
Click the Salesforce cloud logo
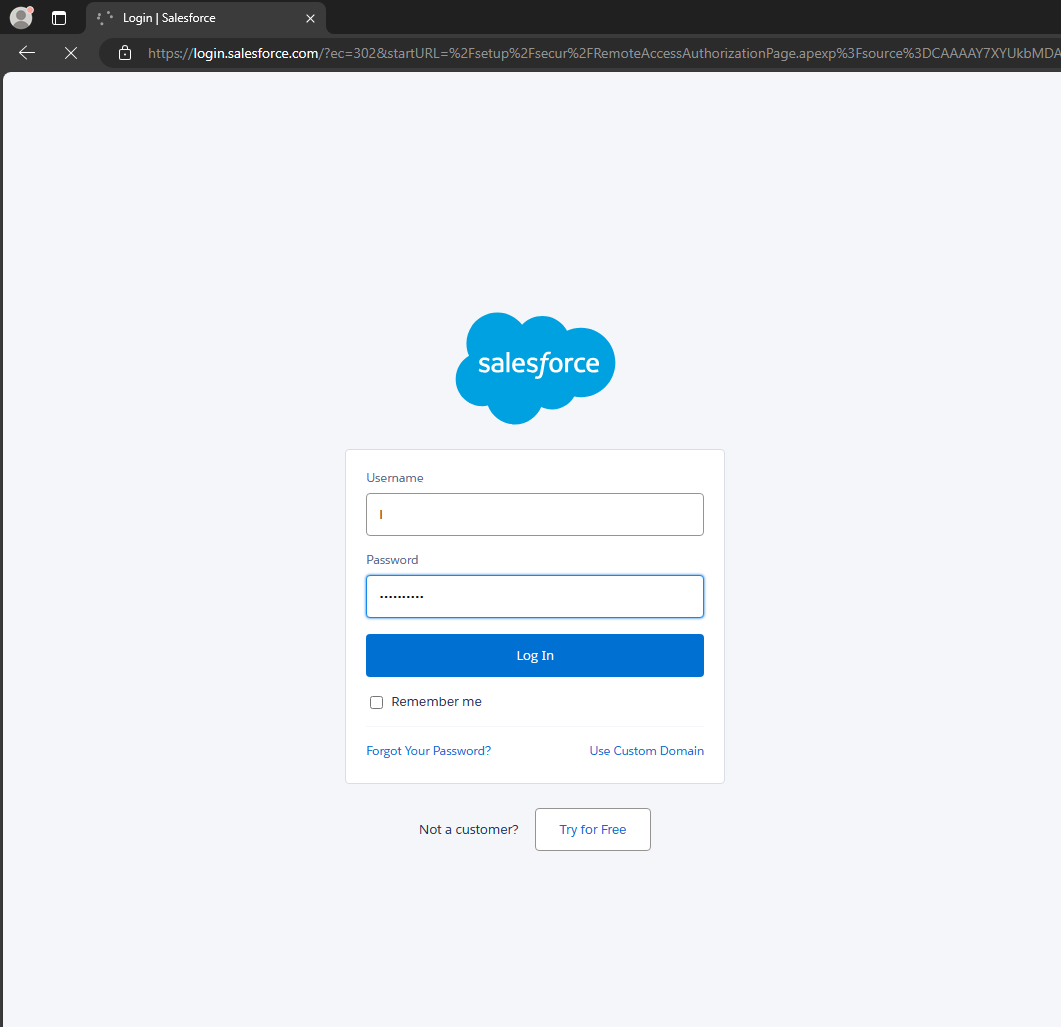pyautogui.click(x=535, y=369)
